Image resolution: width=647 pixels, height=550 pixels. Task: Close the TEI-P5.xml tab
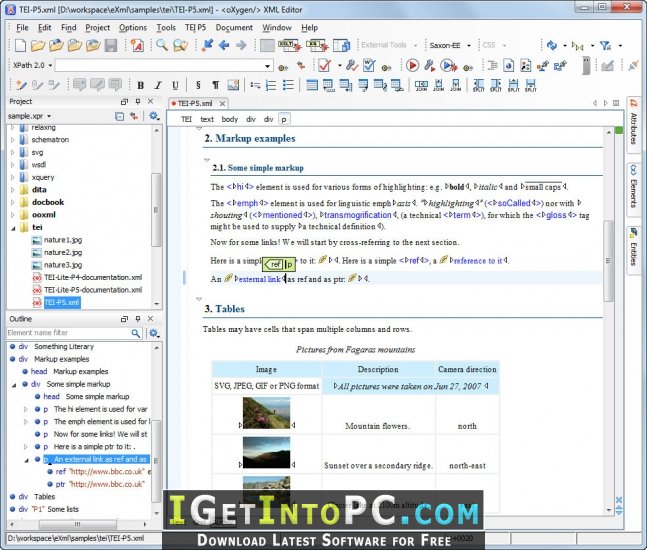(x=222, y=103)
